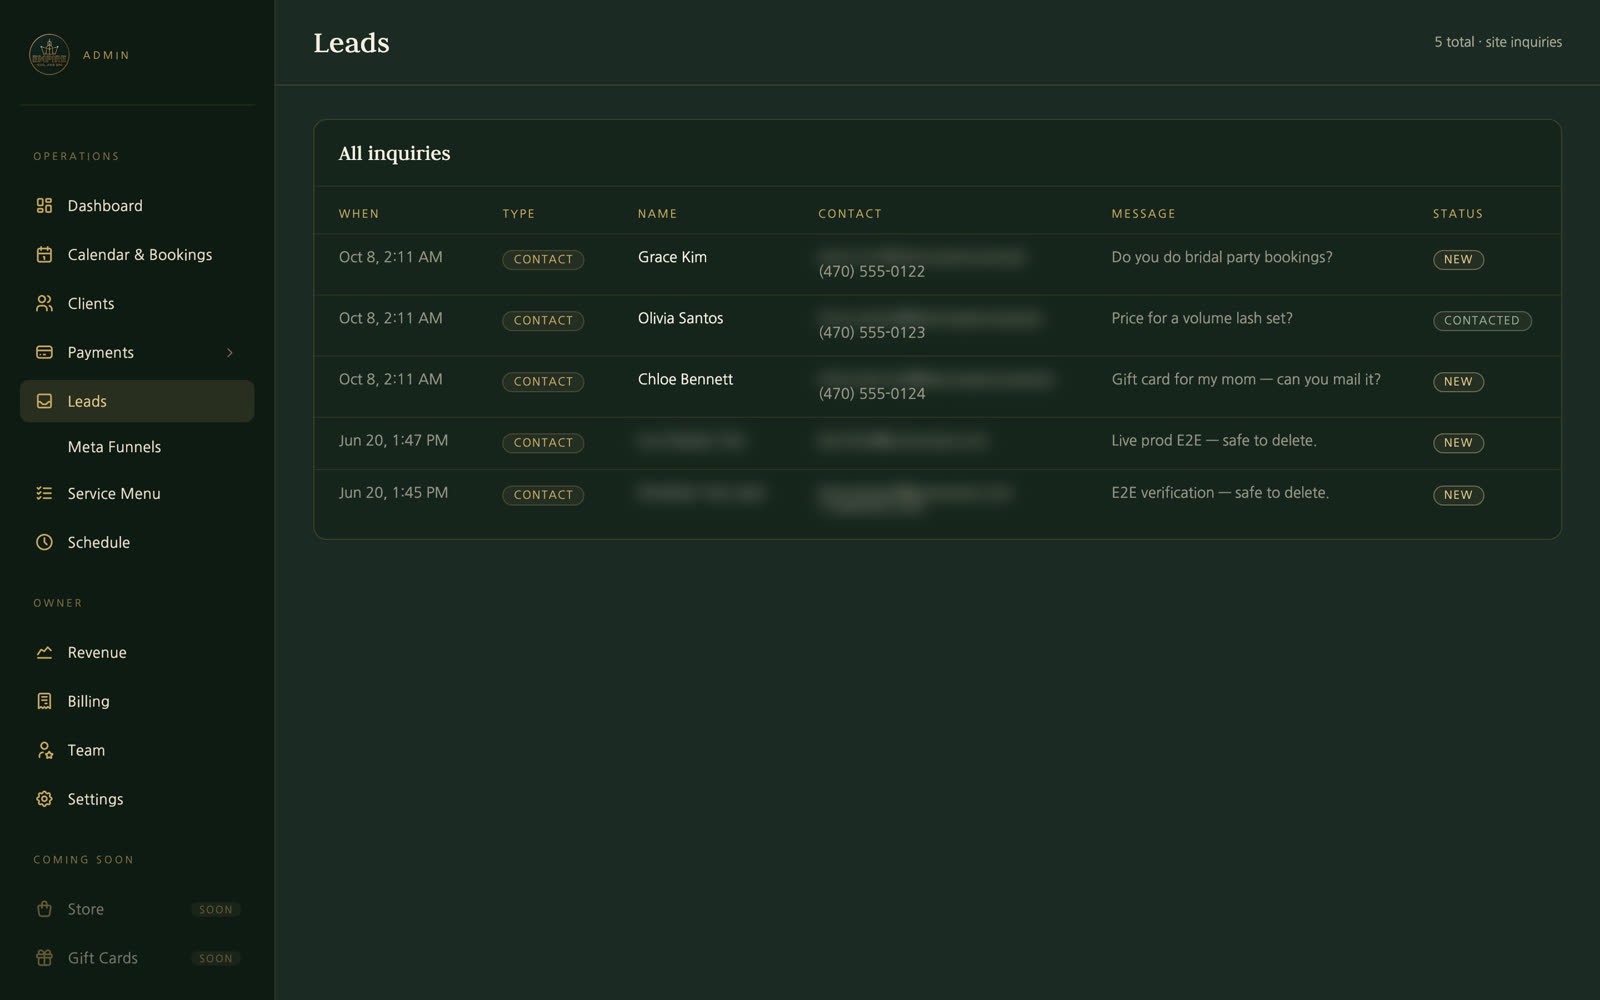Click the Gift Cards gift icon
Screen dimensions: 1600x1000
(44, 958)
